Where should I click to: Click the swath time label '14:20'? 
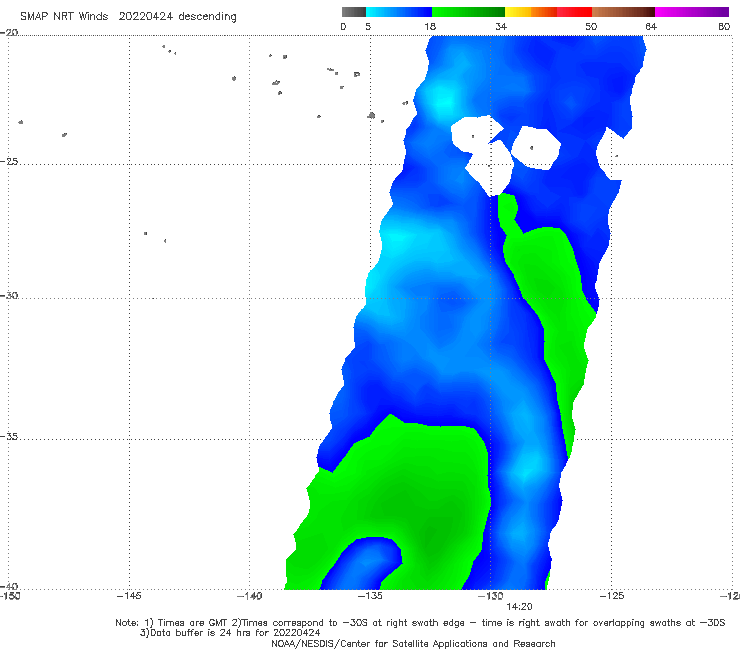click(x=519, y=607)
